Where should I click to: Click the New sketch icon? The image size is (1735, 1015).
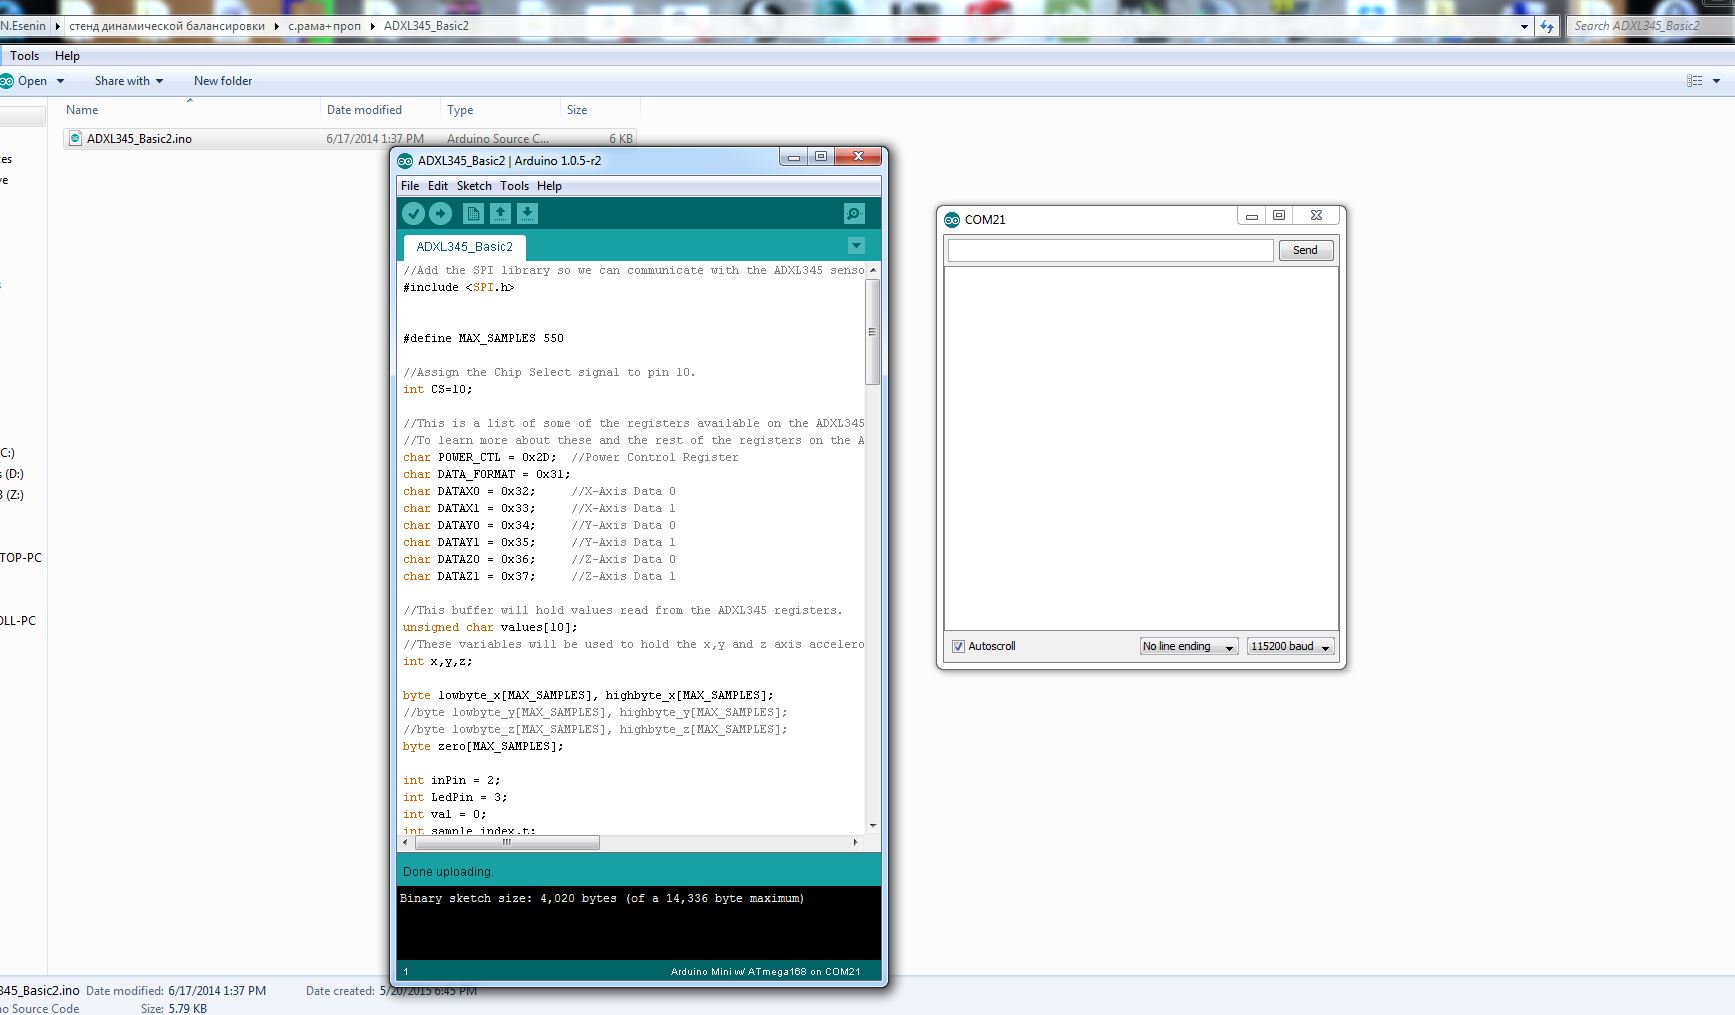[473, 213]
